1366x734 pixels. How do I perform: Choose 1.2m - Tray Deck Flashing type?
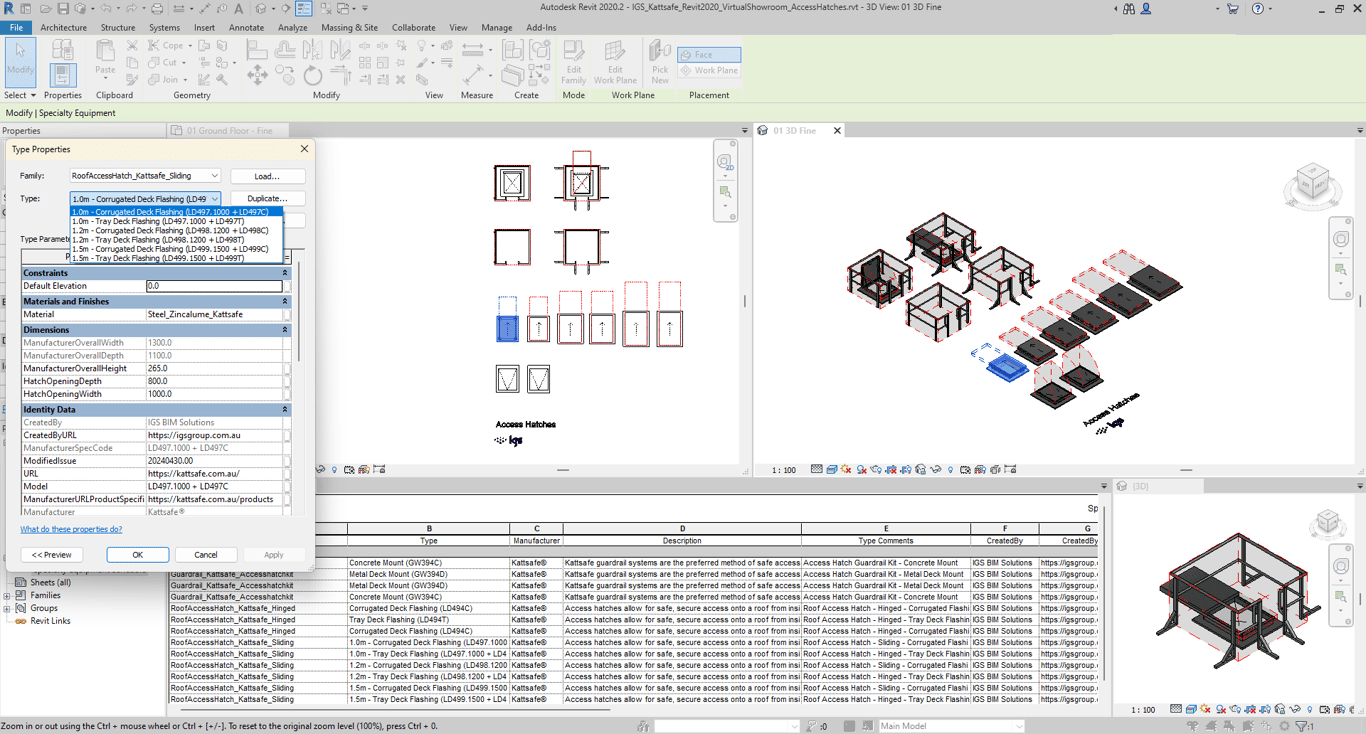tap(158, 240)
